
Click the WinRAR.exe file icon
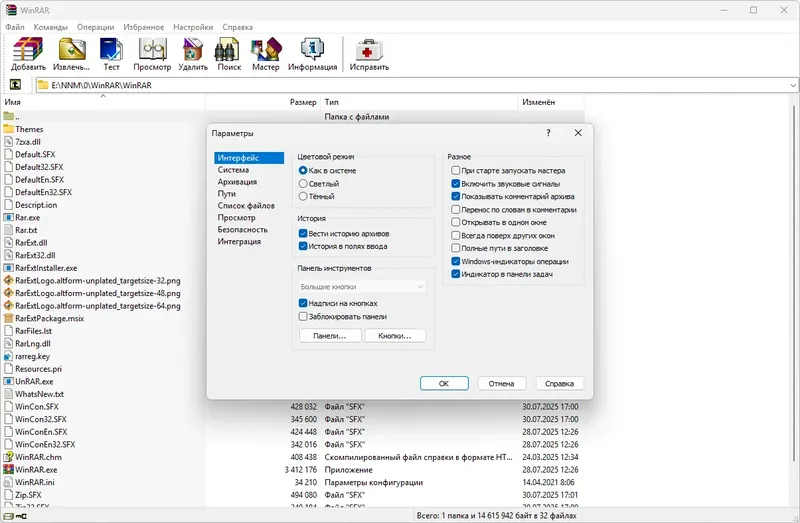pyautogui.click(x=8, y=469)
